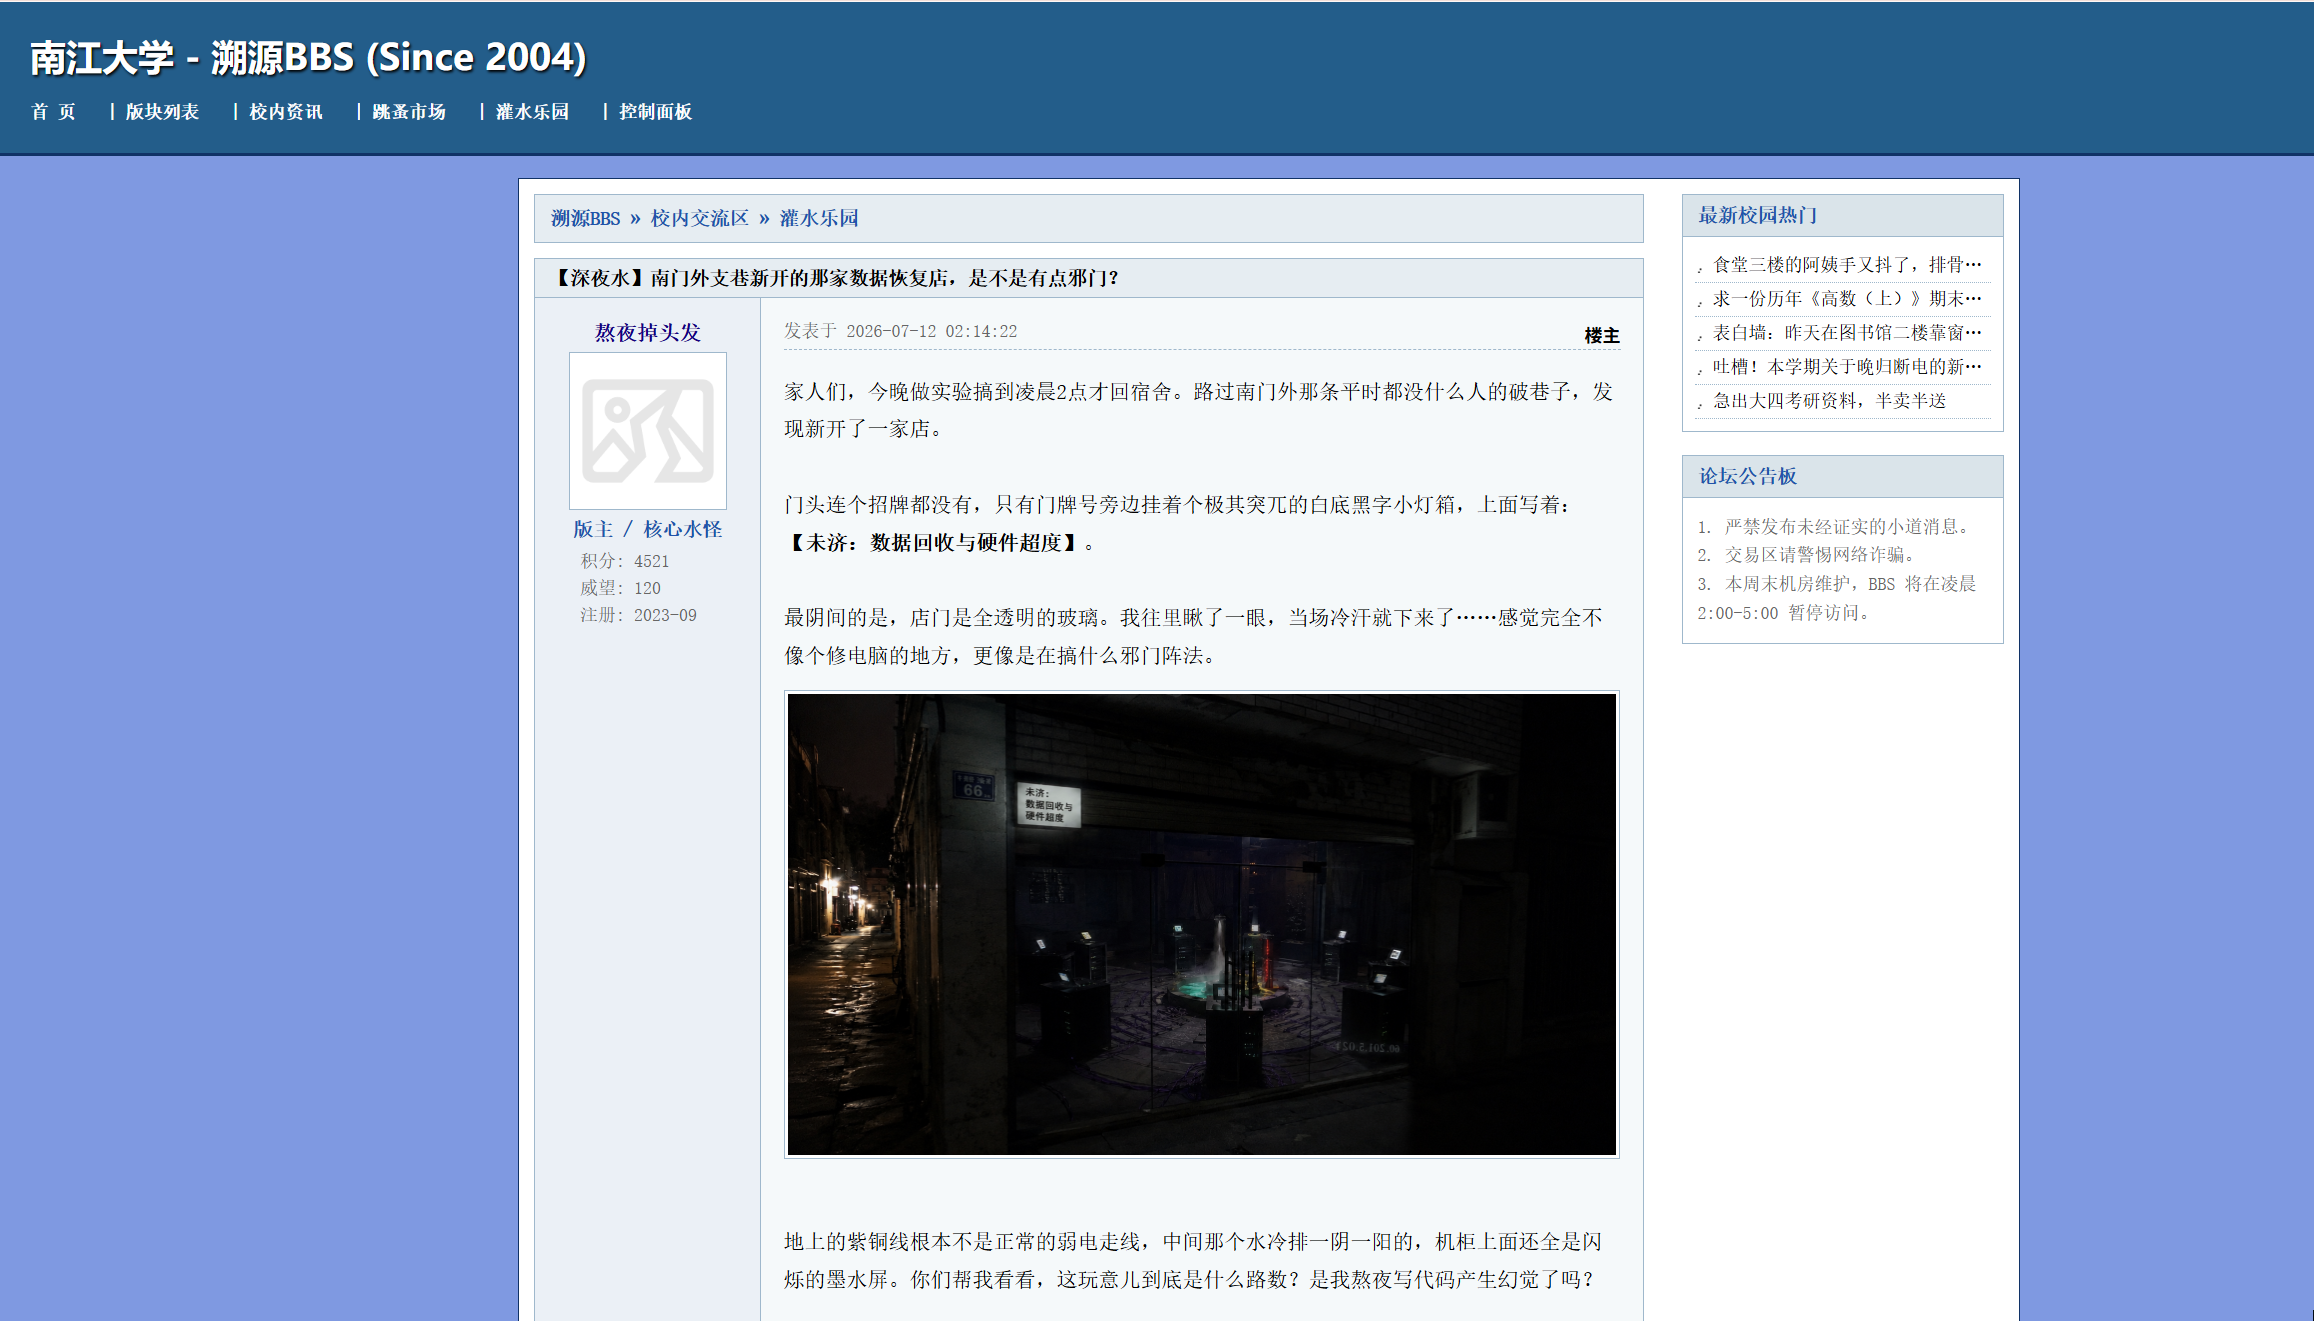Open the 首页 navigation item
Image resolution: width=2314 pixels, height=1321 pixels.
pos(53,112)
